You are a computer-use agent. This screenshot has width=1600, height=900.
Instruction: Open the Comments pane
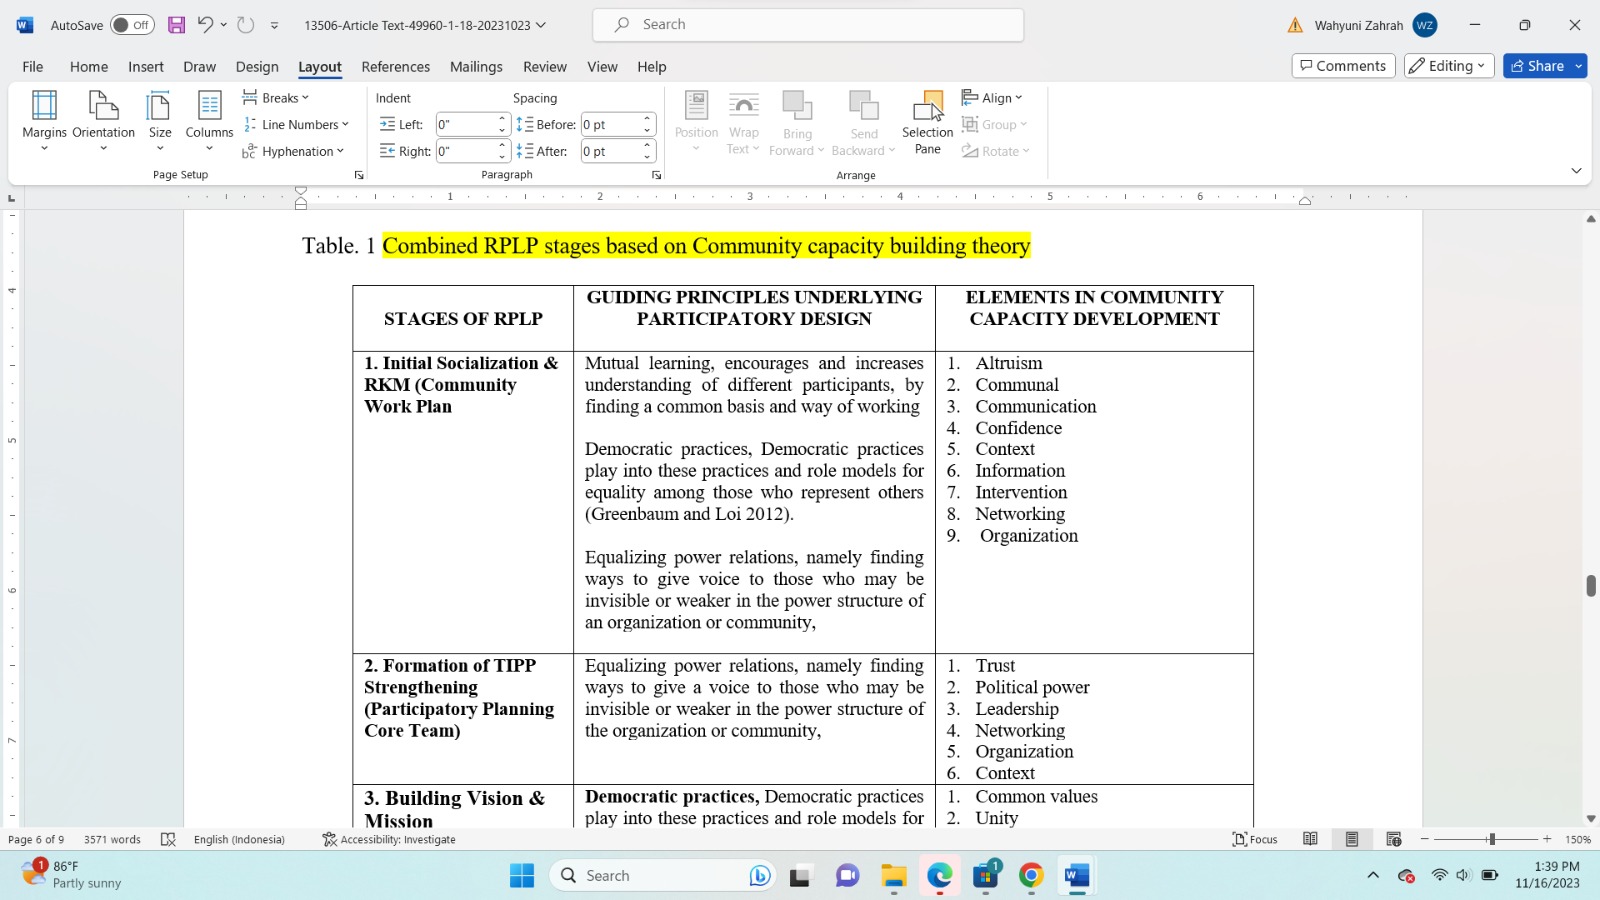[x=1343, y=66]
